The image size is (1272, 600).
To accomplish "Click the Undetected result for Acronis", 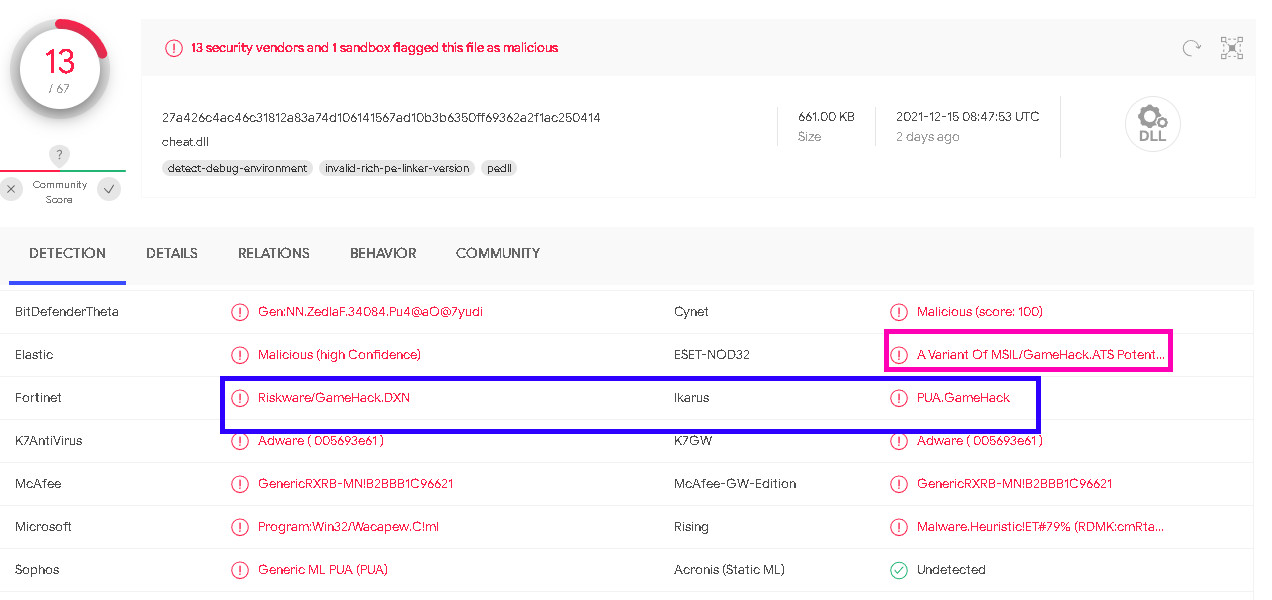I will [951, 570].
